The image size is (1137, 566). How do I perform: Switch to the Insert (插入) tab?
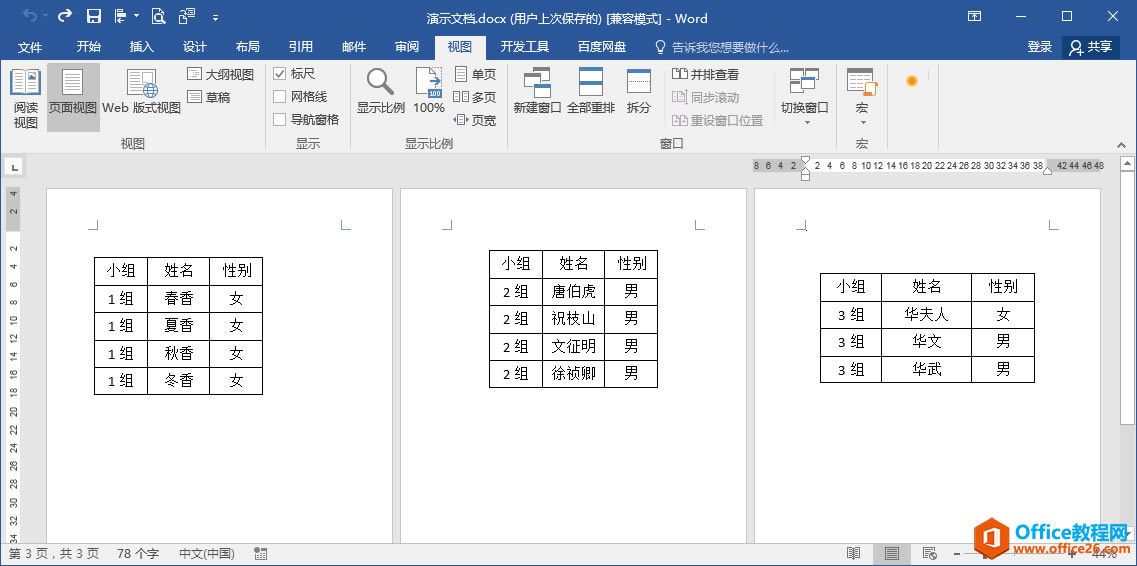[x=141, y=47]
